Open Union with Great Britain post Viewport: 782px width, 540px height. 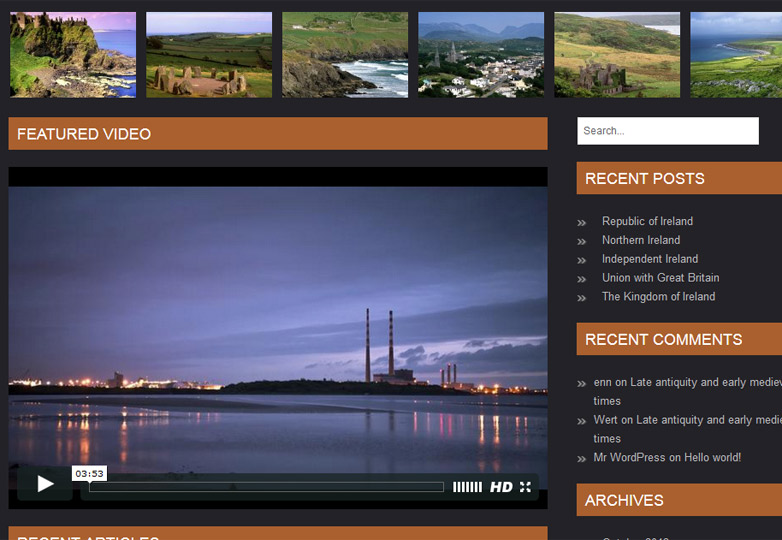(x=660, y=278)
